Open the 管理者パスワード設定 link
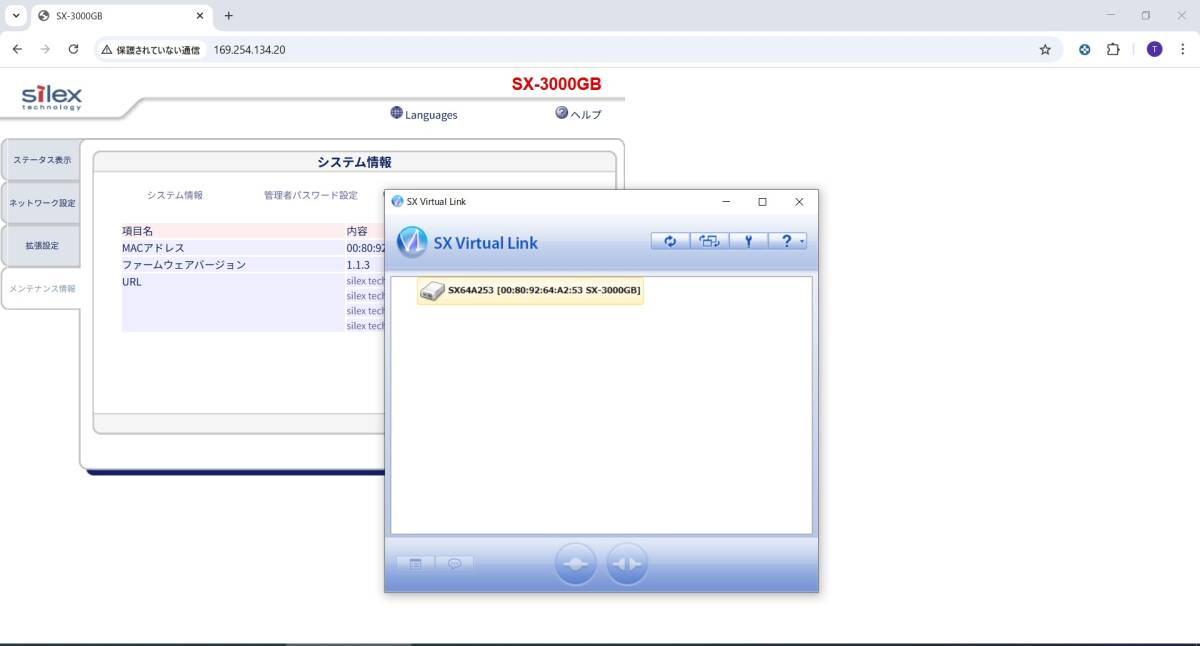The width and height of the screenshot is (1200, 646). point(311,195)
